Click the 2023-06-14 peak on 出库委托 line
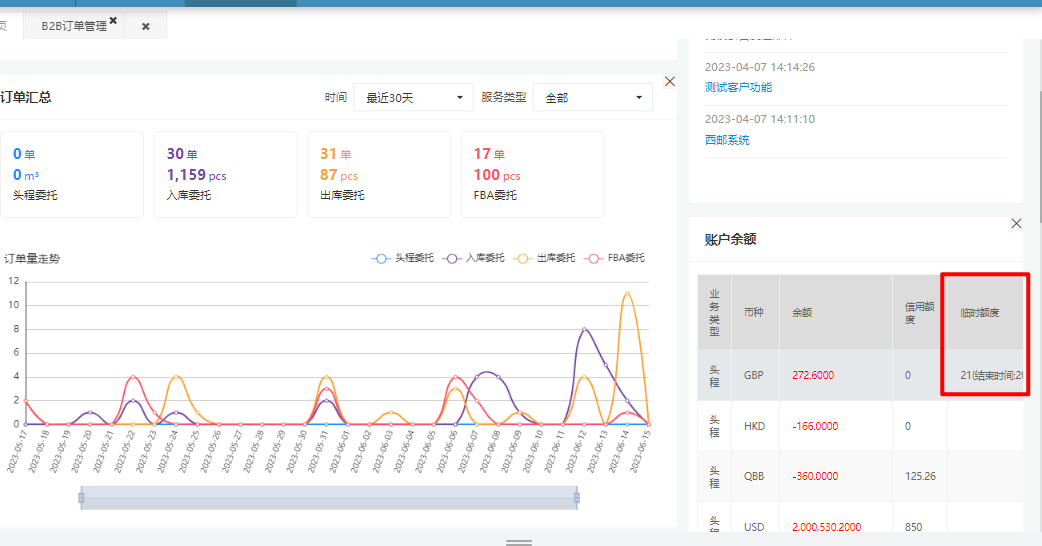This screenshot has width=1042, height=546. 627,293
